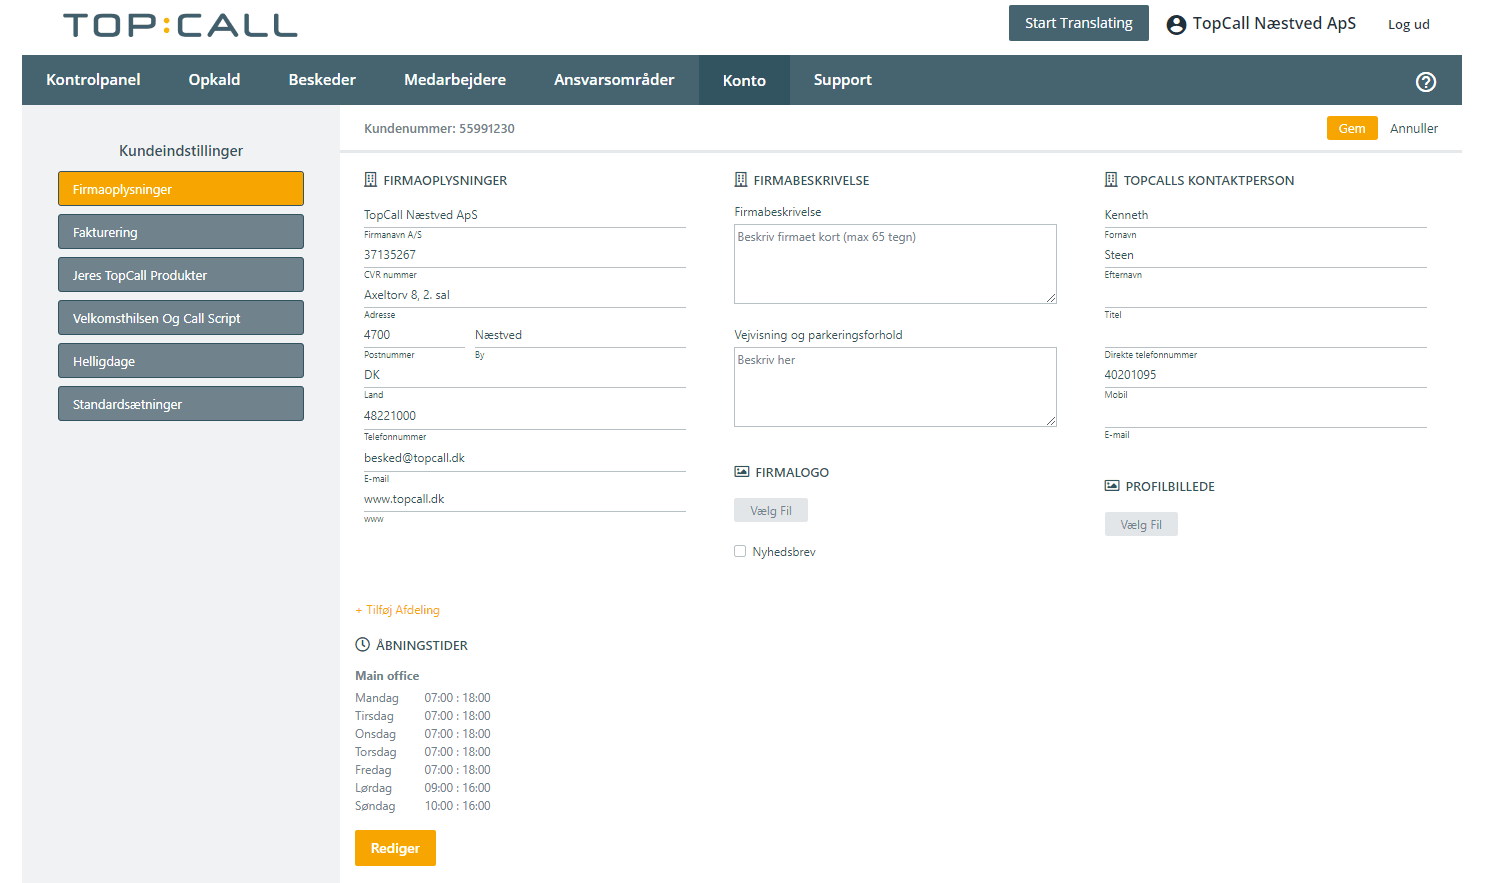Image resolution: width=1486 pixels, height=883 pixels.
Task: Click the Direkte telefonnummer field
Action: (1265, 335)
